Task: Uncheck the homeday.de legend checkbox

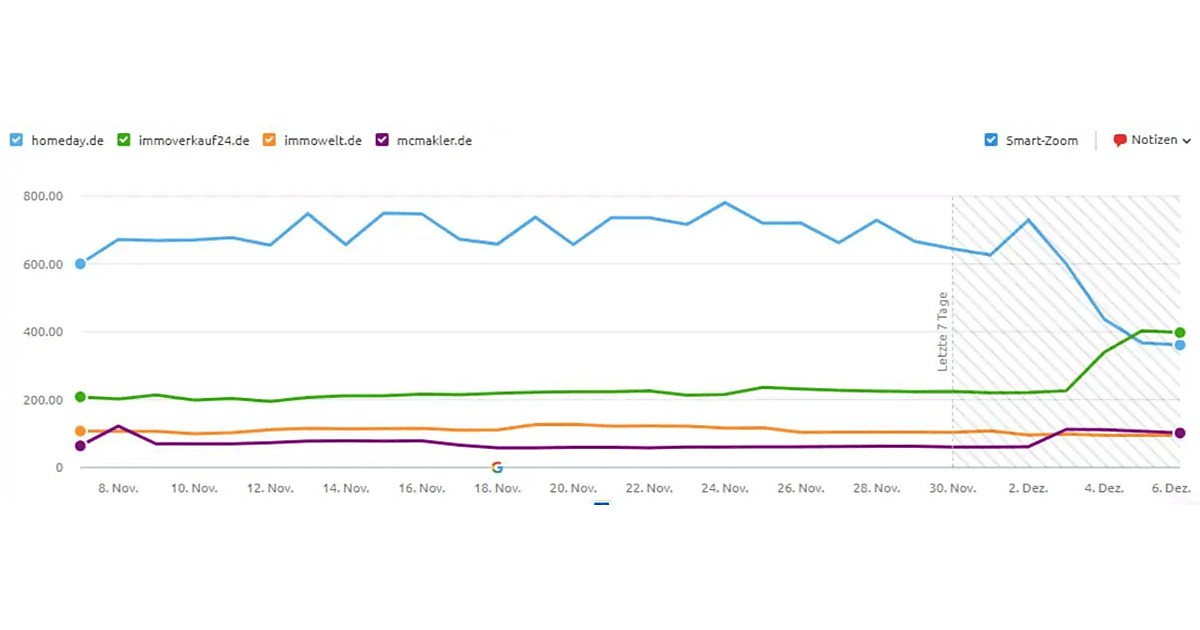Action: (x=16, y=141)
